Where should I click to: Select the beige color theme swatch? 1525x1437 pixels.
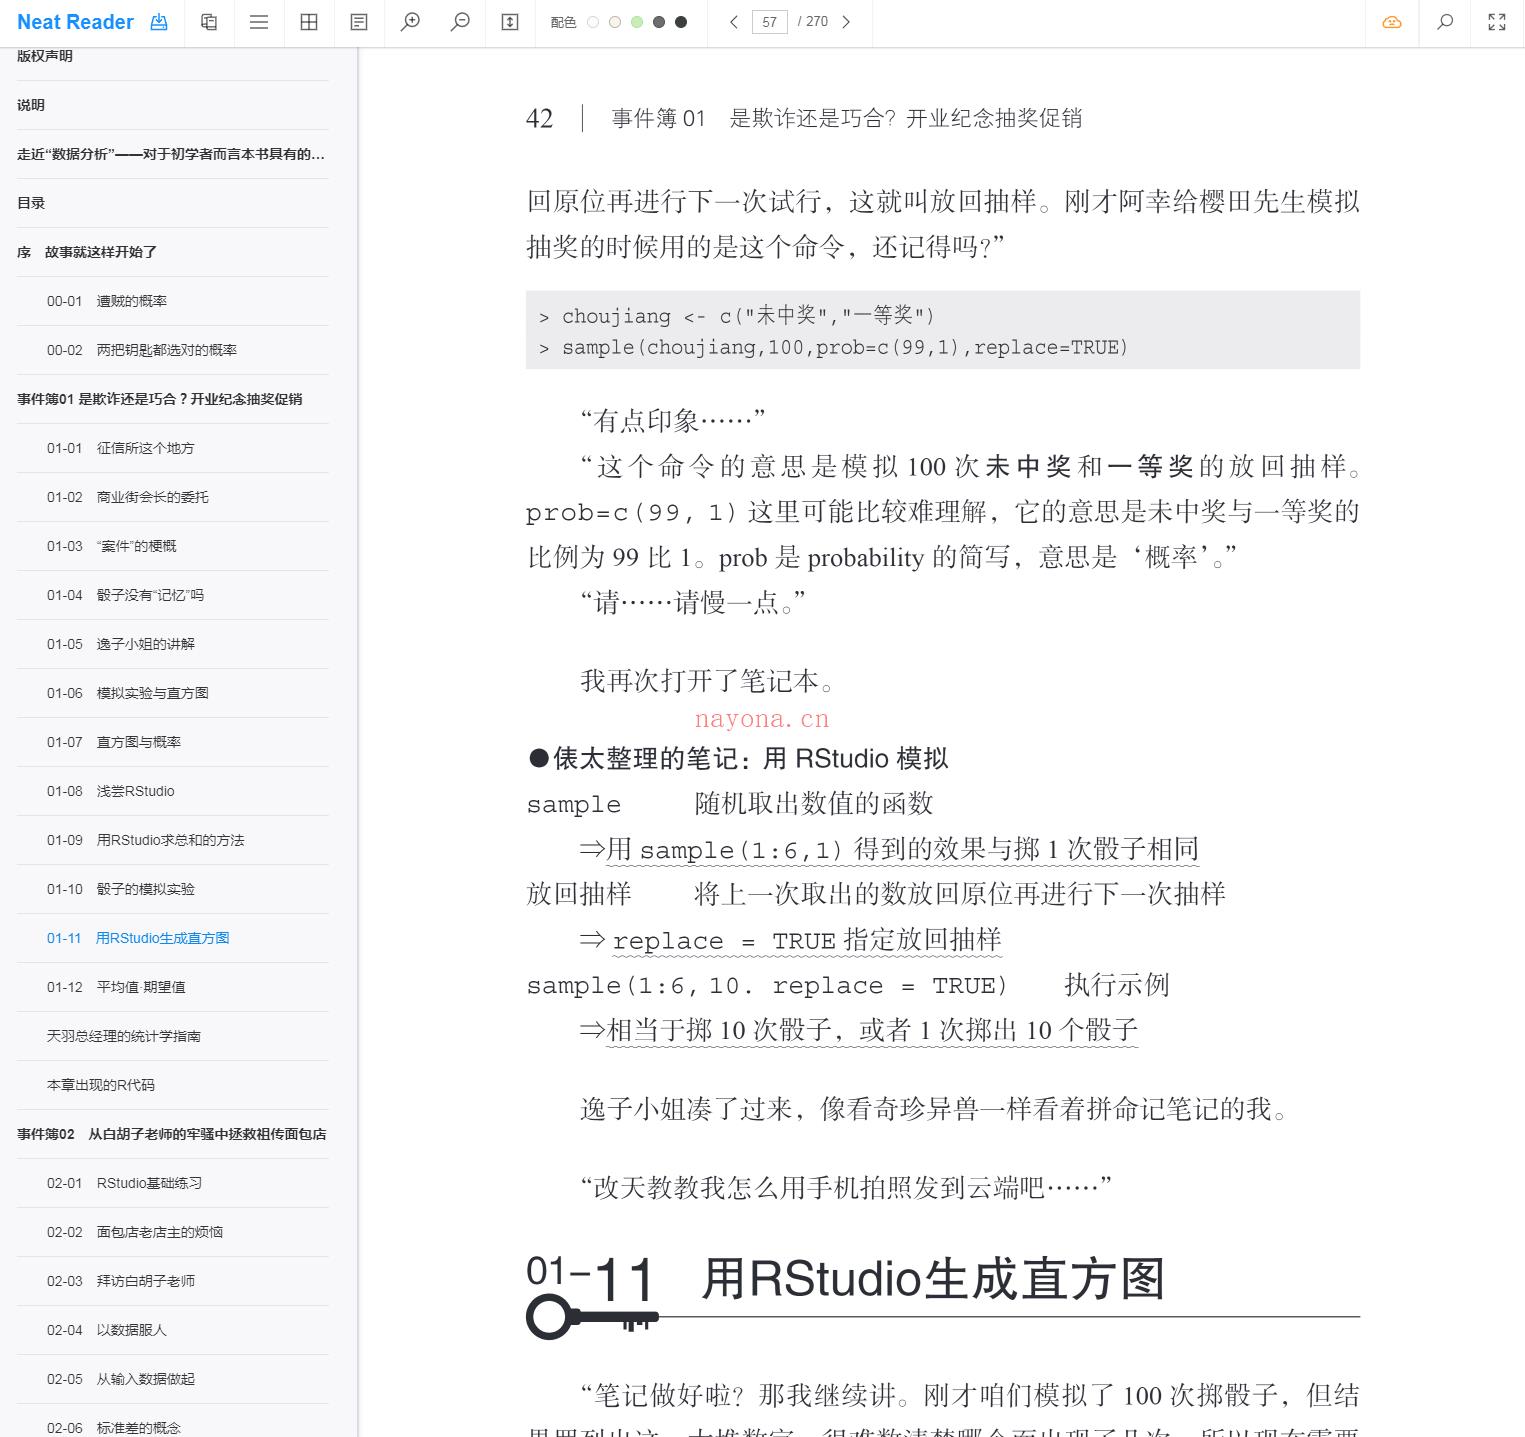pyautogui.click(x=615, y=22)
